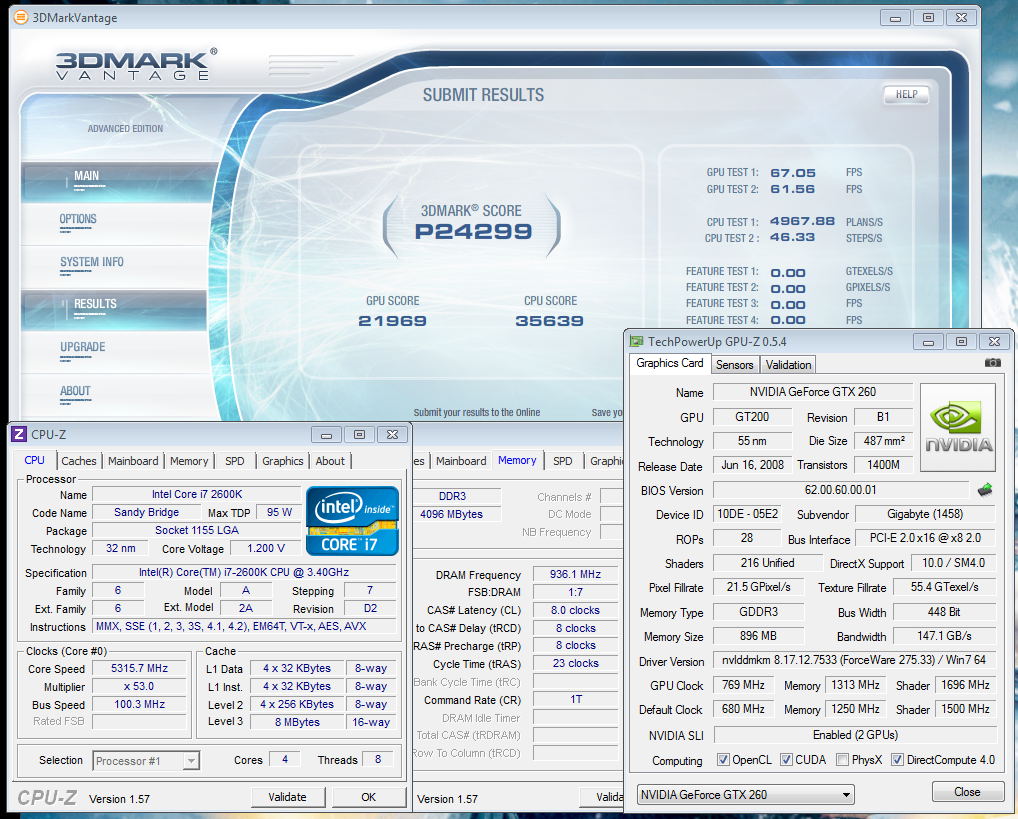Click the CPU score value 35639
Viewport: 1018px width, 819px height.
tap(549, 321)
